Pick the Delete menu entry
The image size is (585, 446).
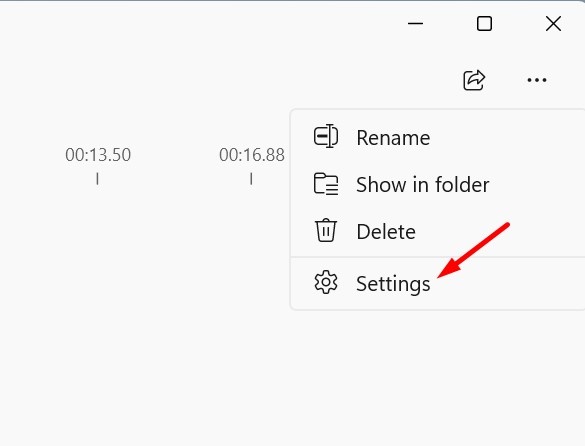pos(438,231)
